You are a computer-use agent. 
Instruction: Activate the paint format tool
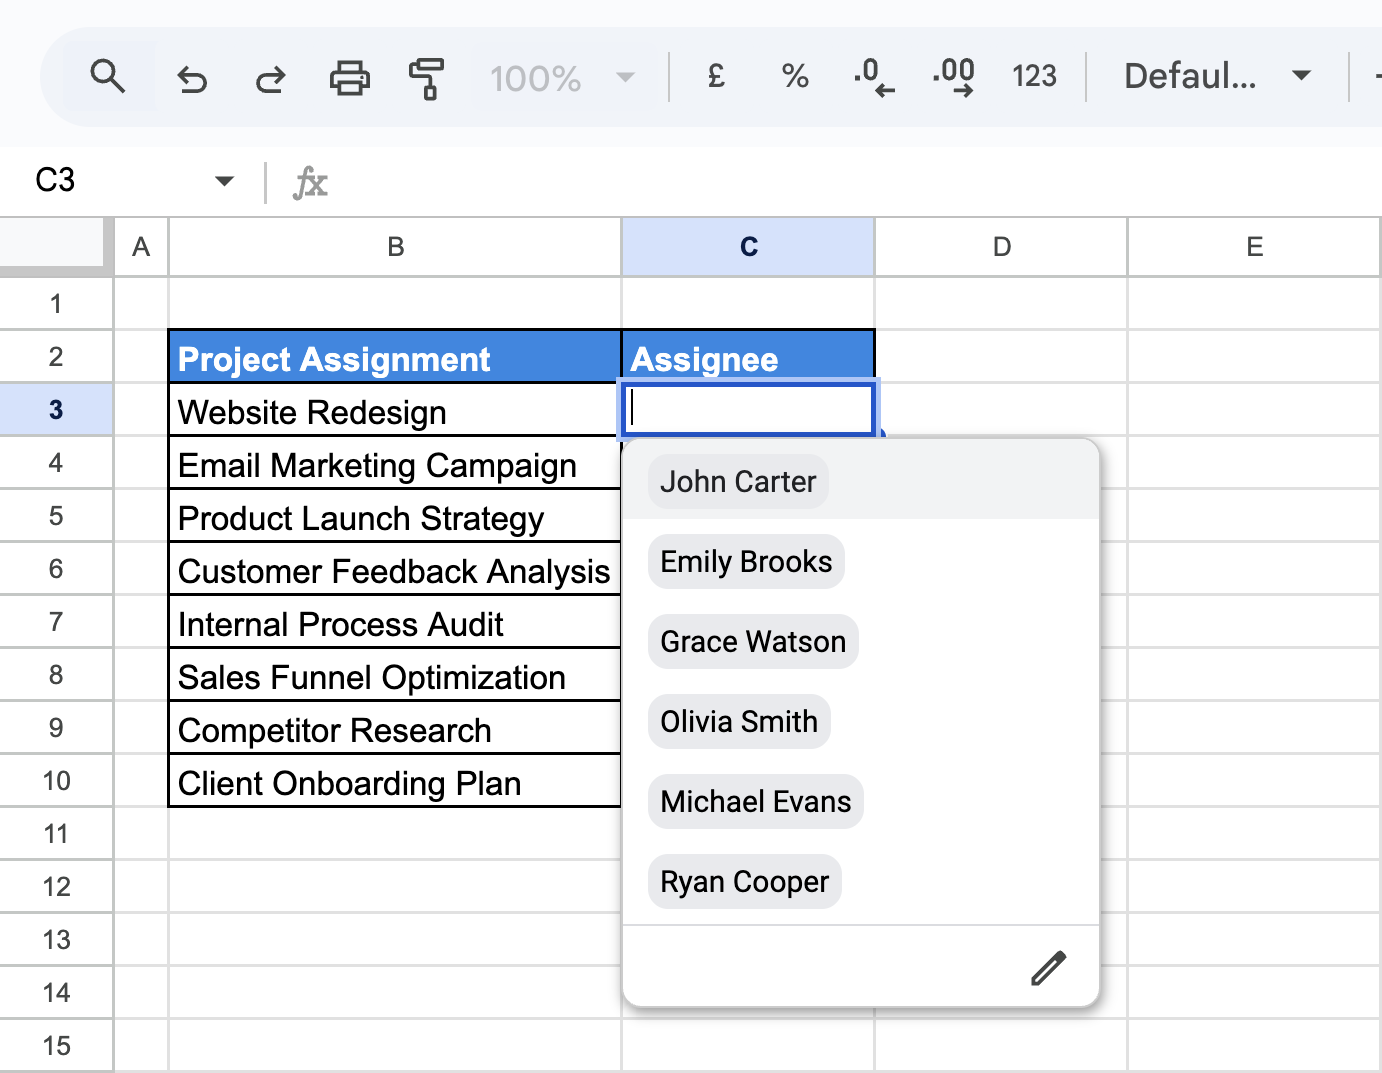426,78
